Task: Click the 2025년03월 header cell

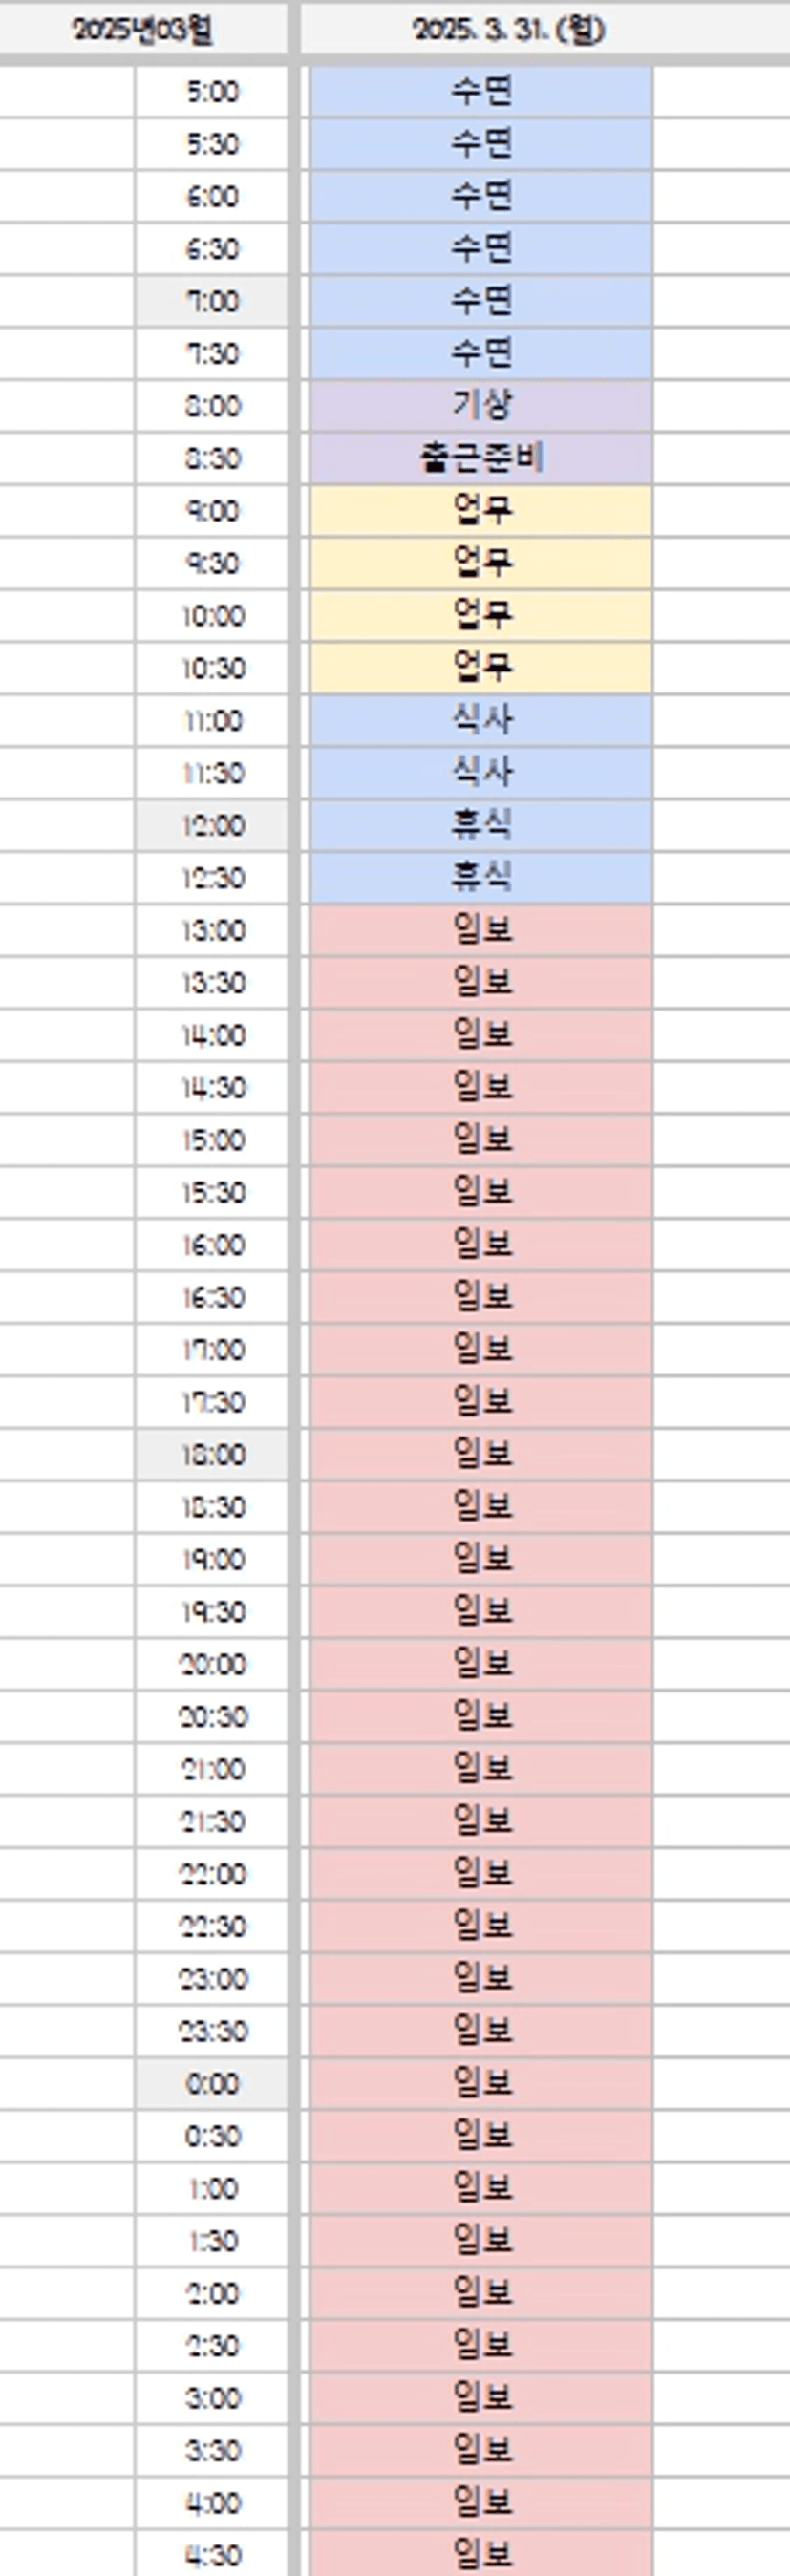Action: pyautogui.click(x=143, y=30)
